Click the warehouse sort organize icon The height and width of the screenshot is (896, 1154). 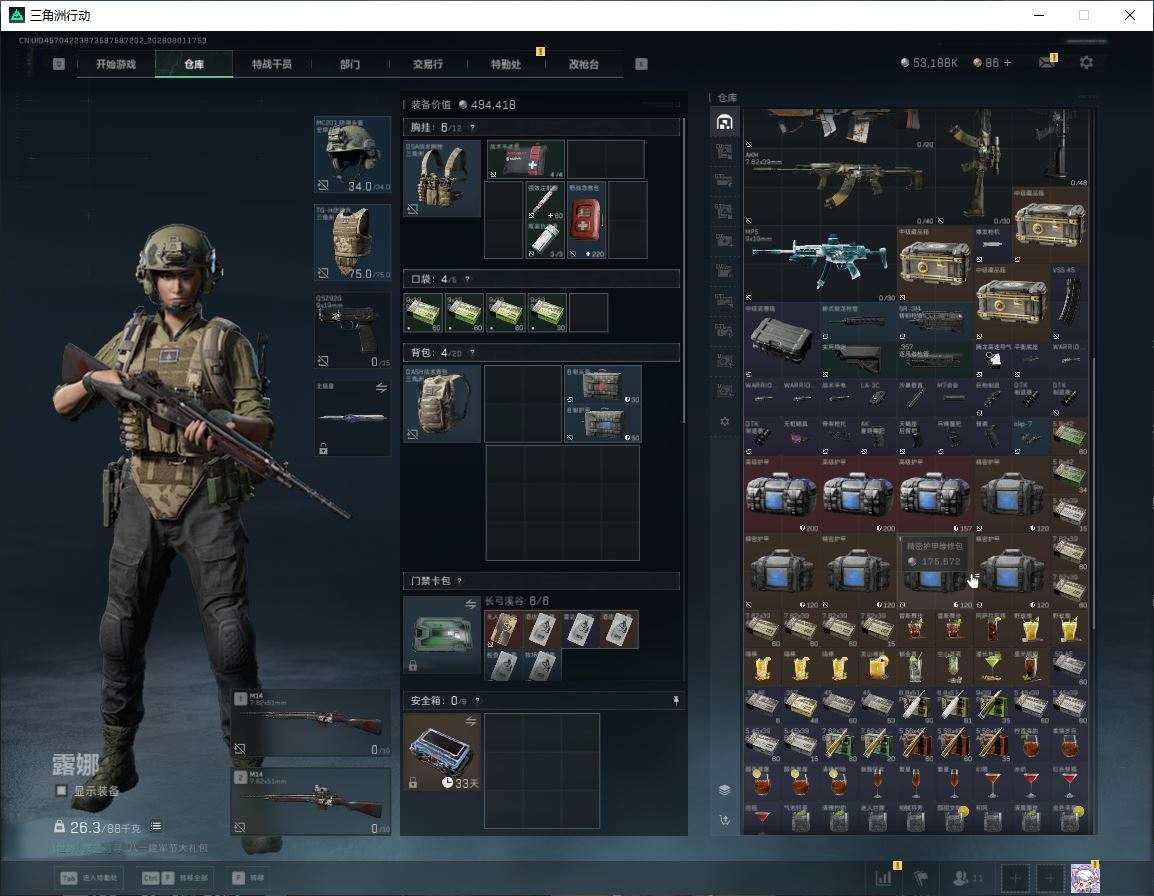pyautogui.click(x=724, y=820)
